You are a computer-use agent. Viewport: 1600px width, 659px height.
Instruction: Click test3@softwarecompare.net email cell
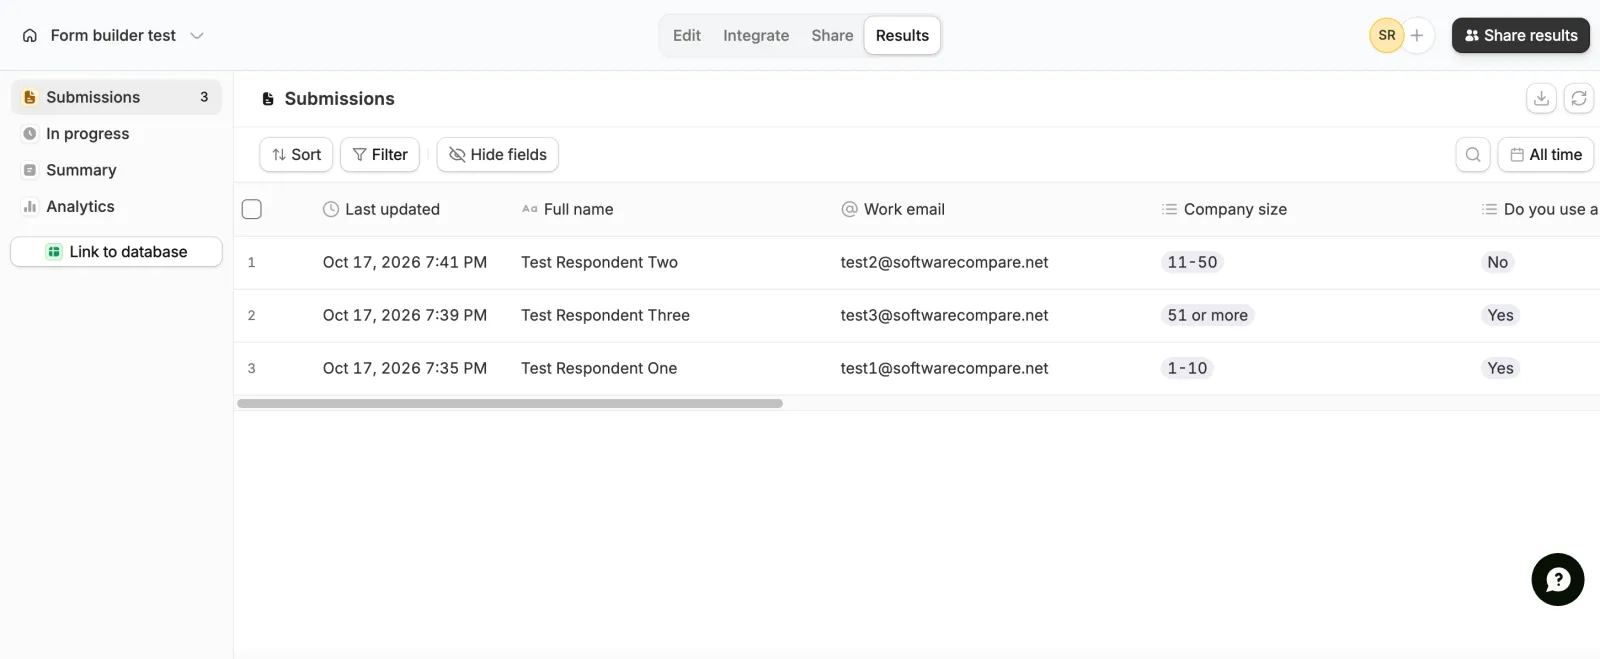(944, 315)
